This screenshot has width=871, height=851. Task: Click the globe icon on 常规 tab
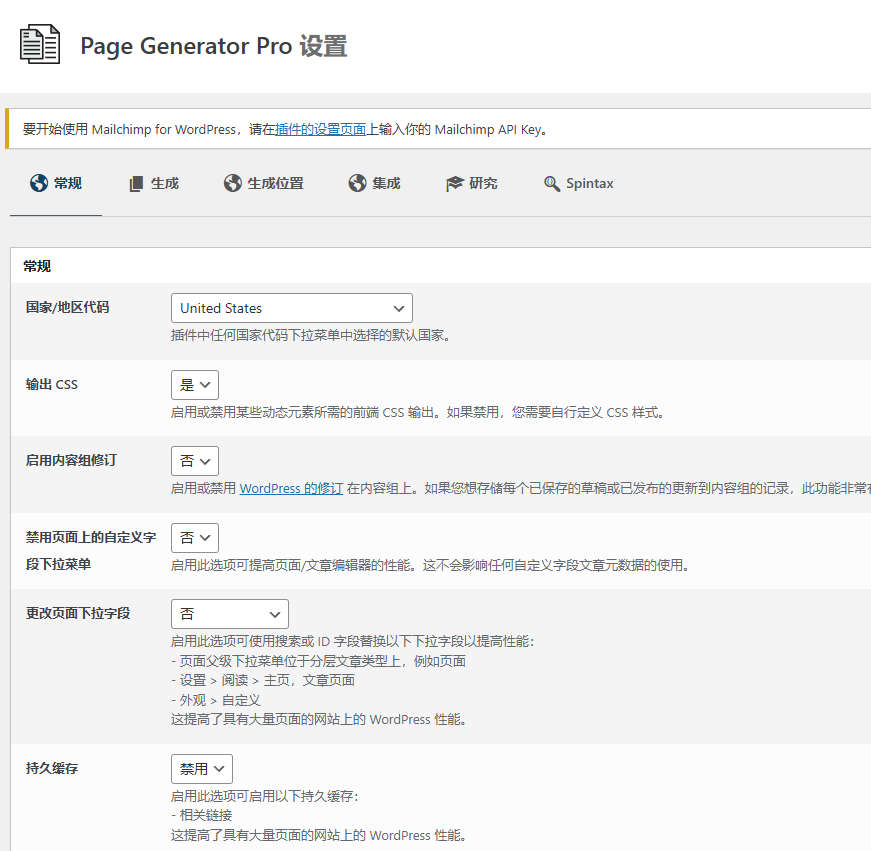click(39, 183)
